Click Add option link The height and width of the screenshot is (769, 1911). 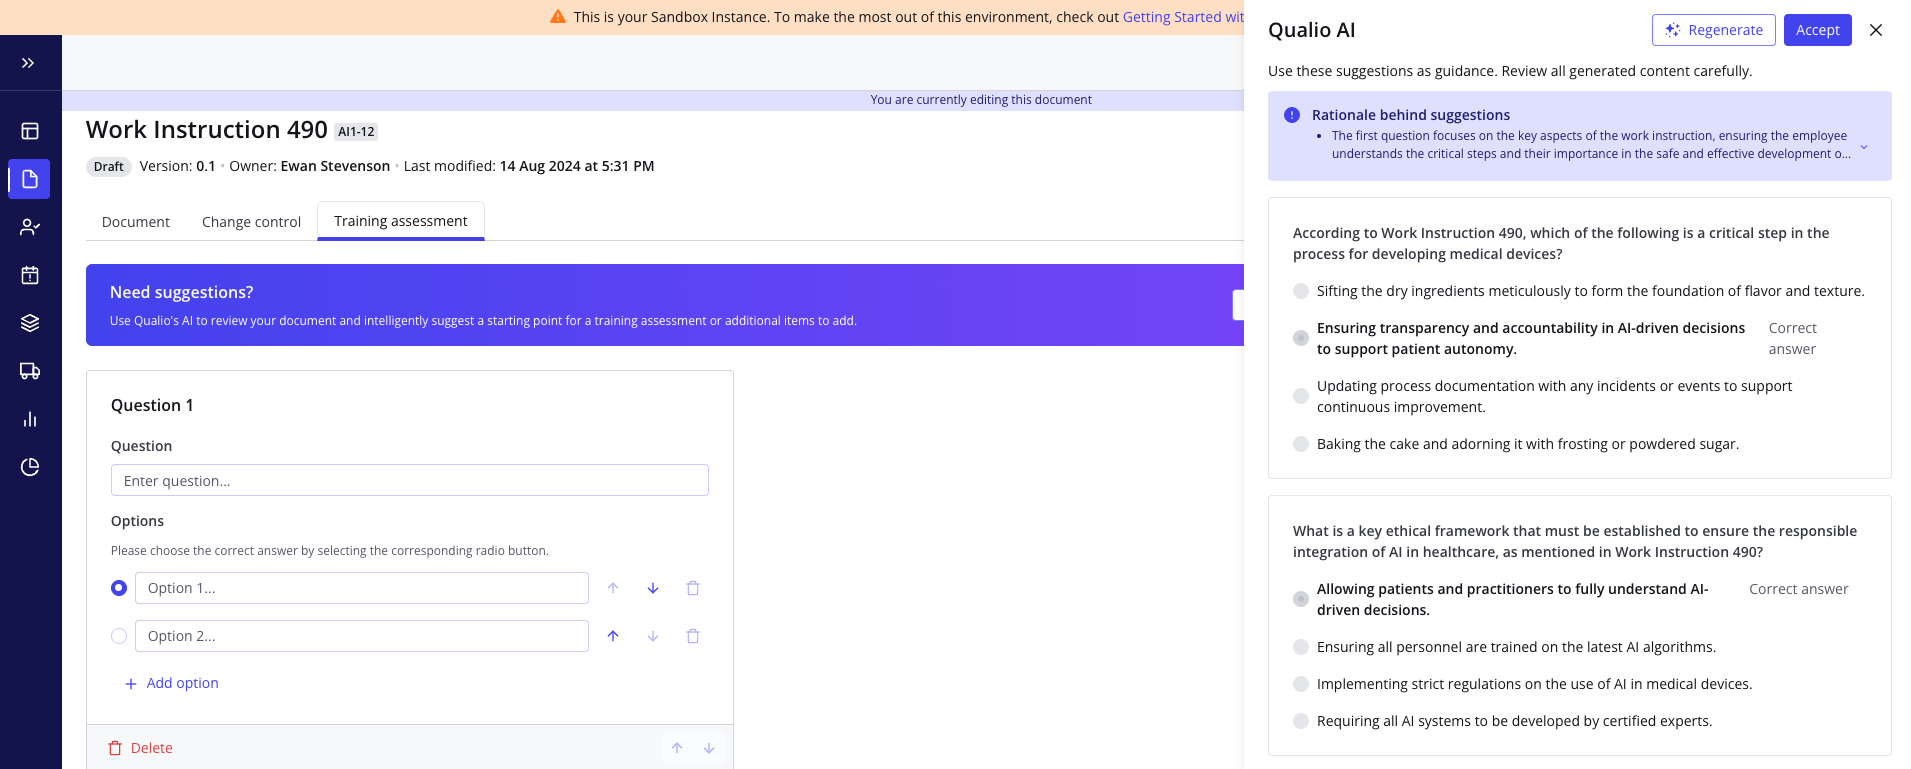(x=171, y=683)
